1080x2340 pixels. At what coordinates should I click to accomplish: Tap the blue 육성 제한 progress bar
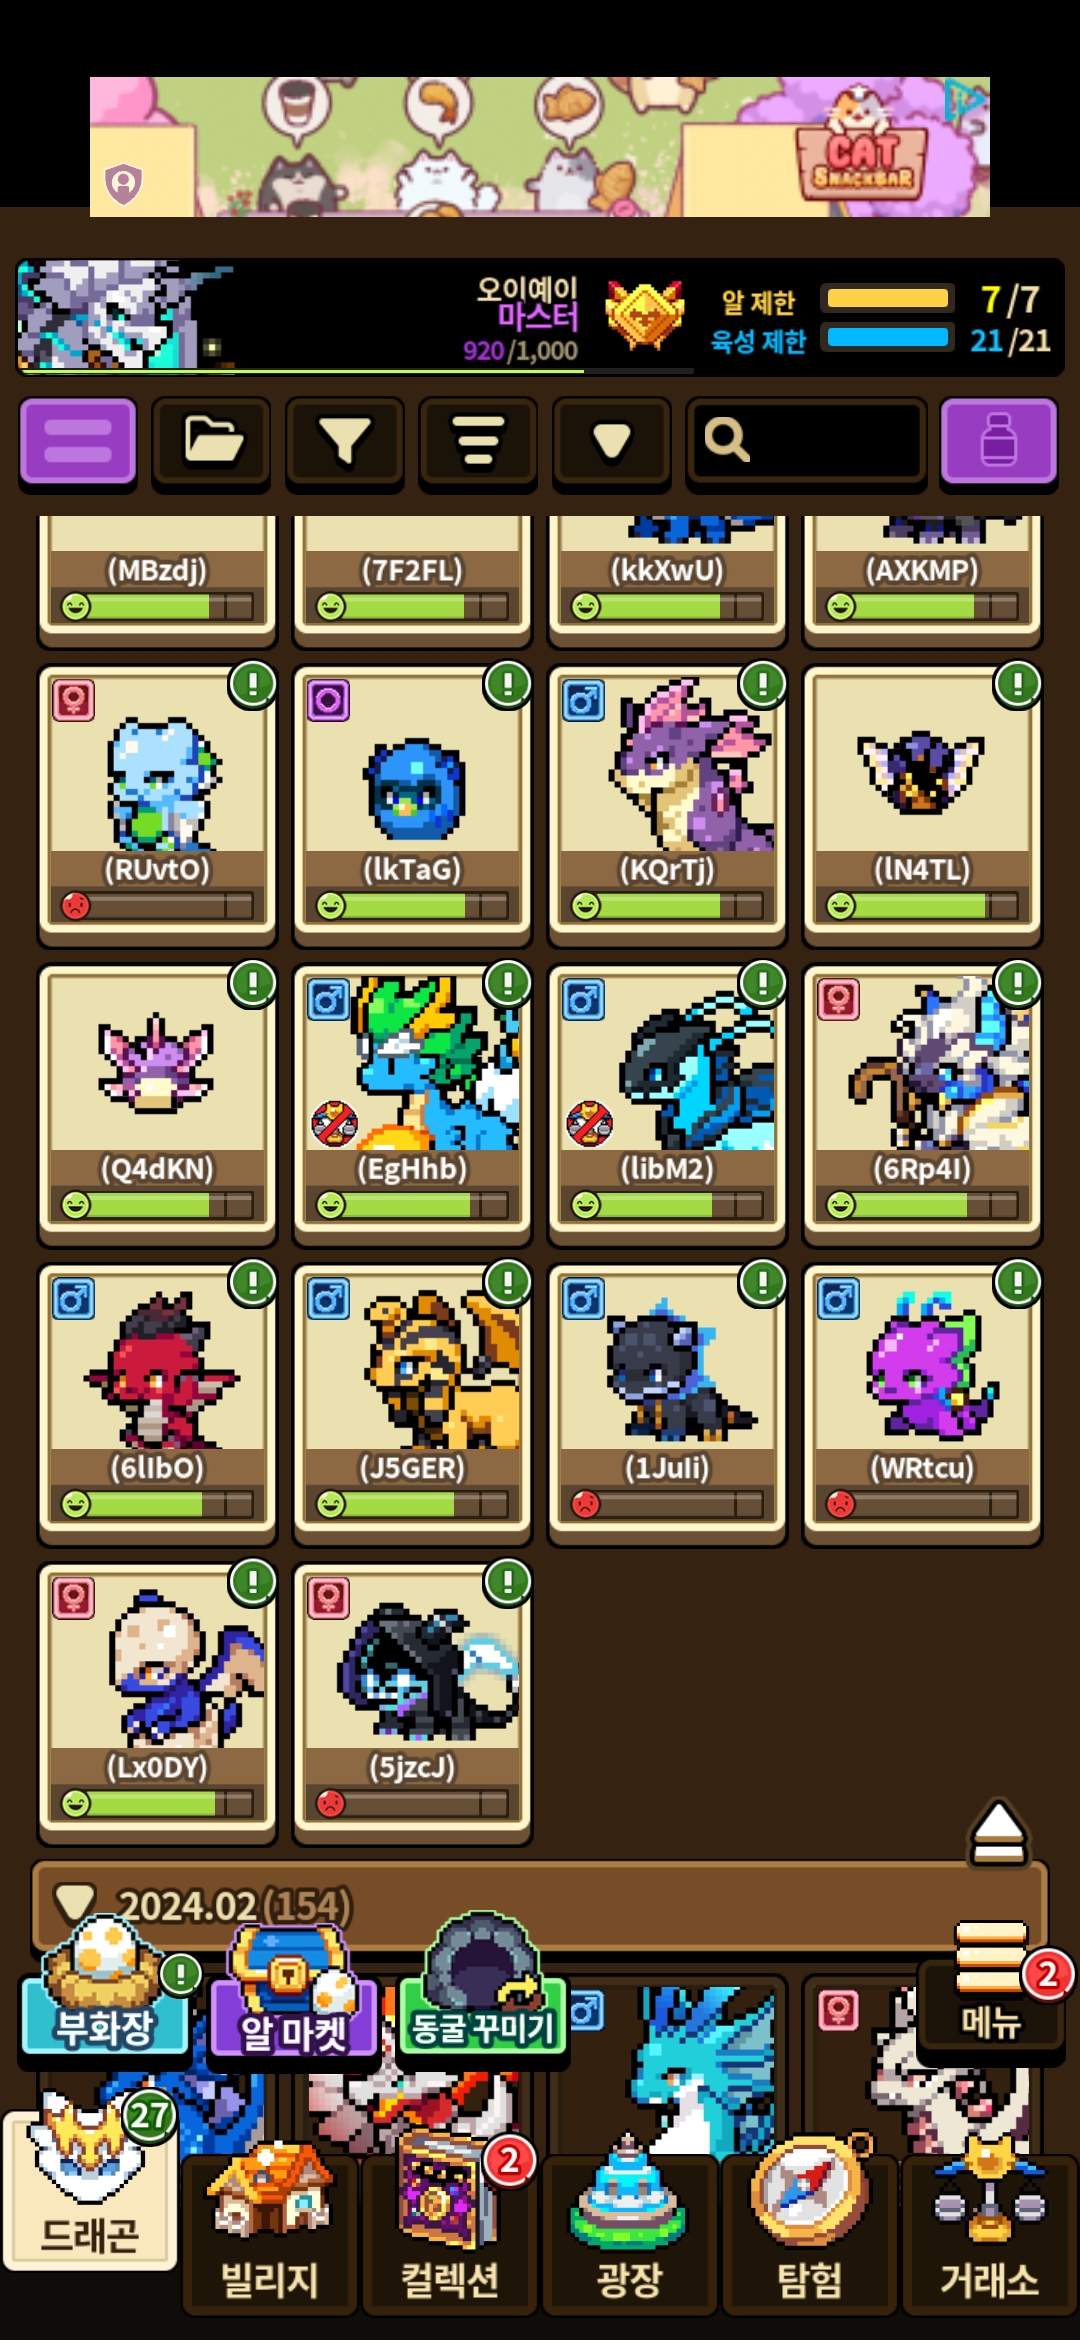[x=887, y=338]
